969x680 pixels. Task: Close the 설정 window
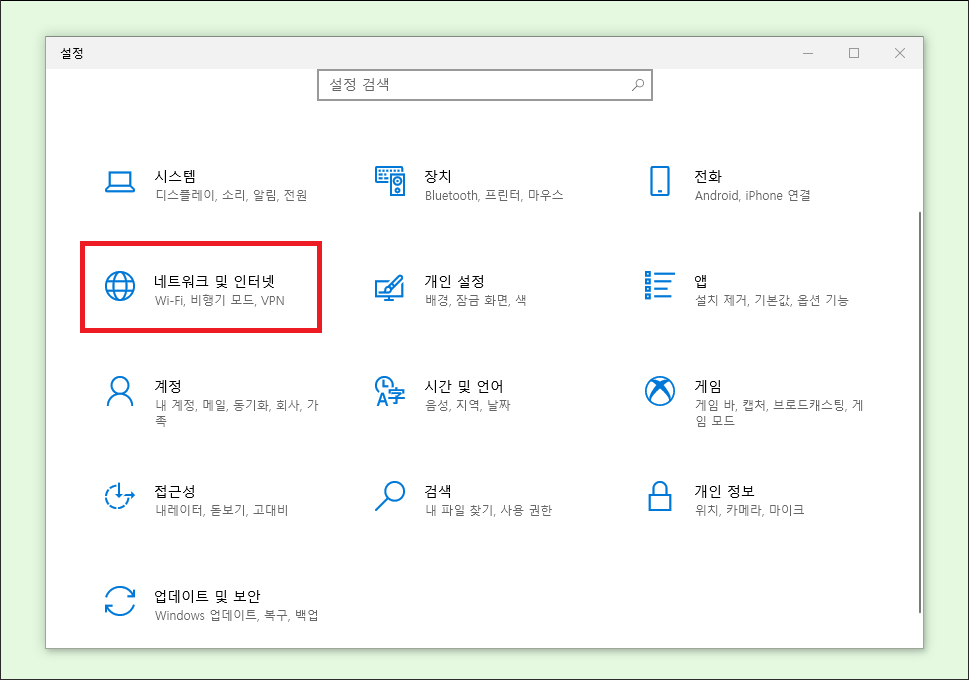[900, 53]
